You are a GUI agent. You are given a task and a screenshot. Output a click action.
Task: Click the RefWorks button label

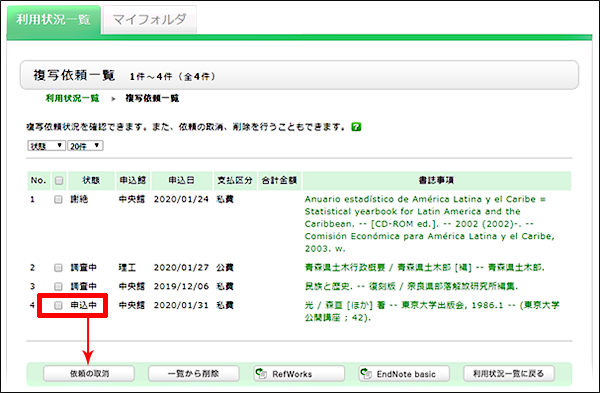[x=292, y=374]
